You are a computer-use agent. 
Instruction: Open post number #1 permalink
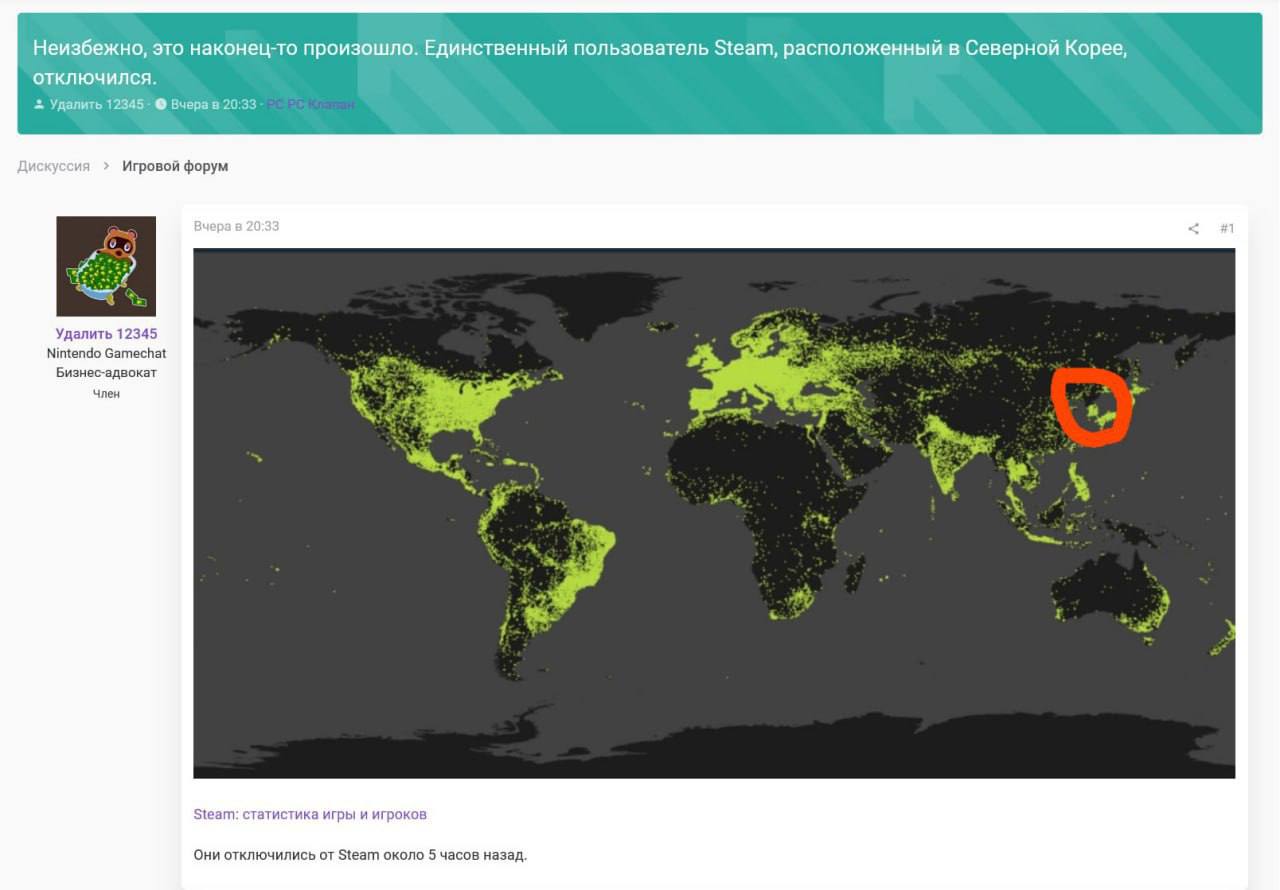click(1227, 229)
